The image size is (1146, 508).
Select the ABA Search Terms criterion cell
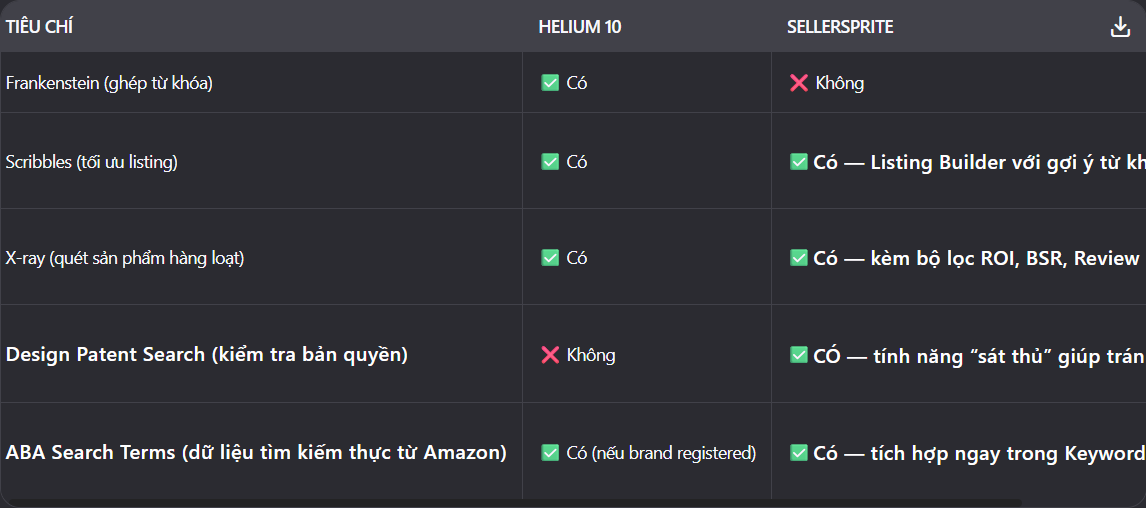click(x=261, y=452)
